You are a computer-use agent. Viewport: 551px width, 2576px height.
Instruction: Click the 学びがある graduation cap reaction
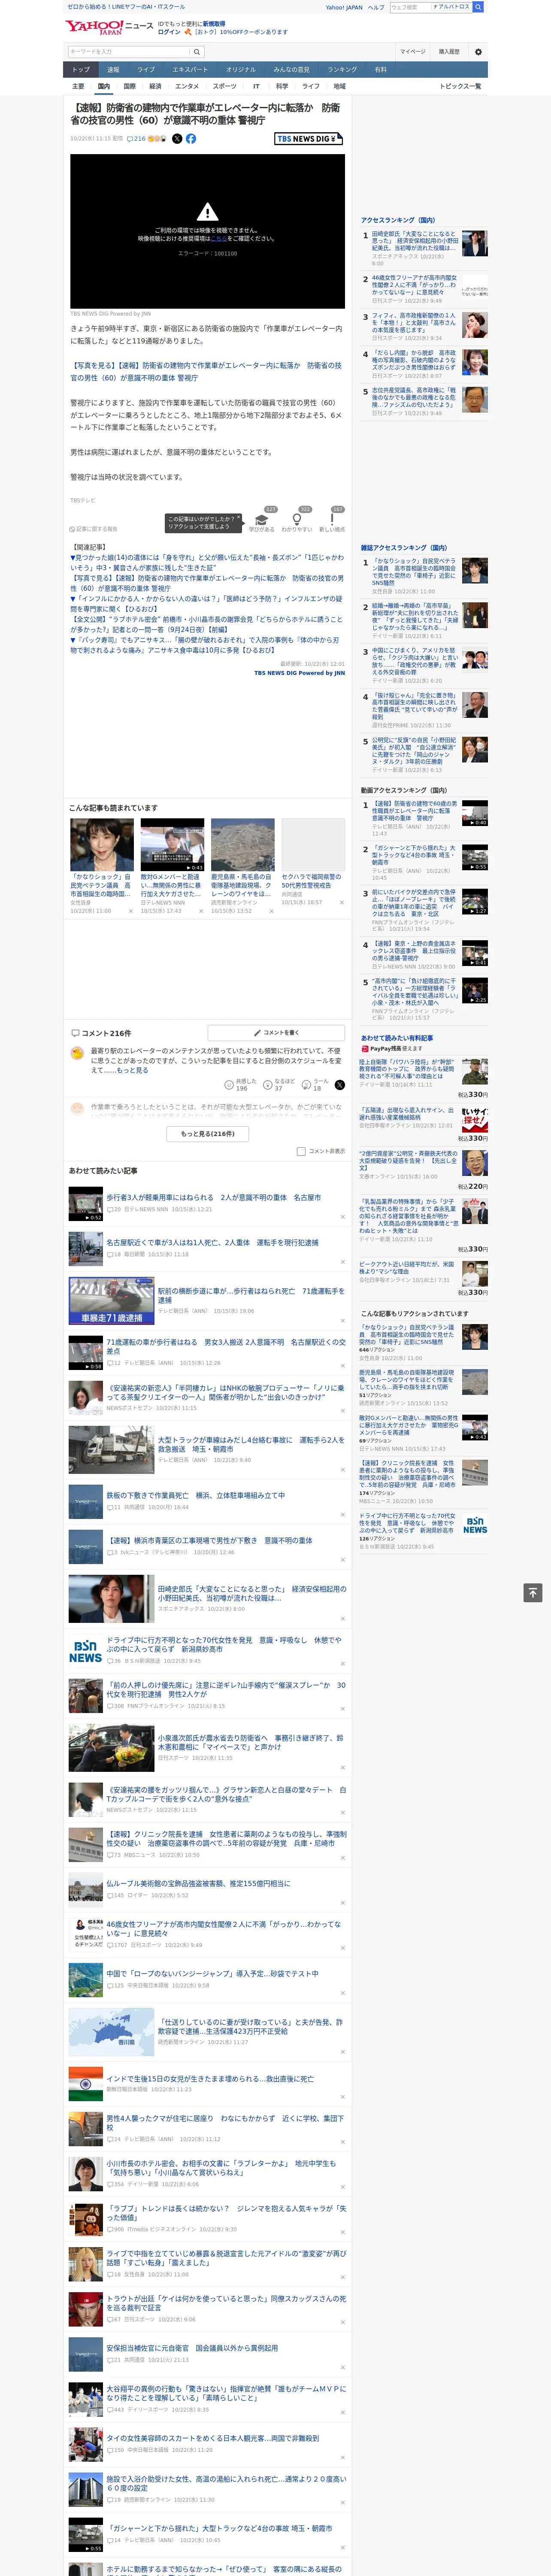pyautogui.click(x=262, y=520)
